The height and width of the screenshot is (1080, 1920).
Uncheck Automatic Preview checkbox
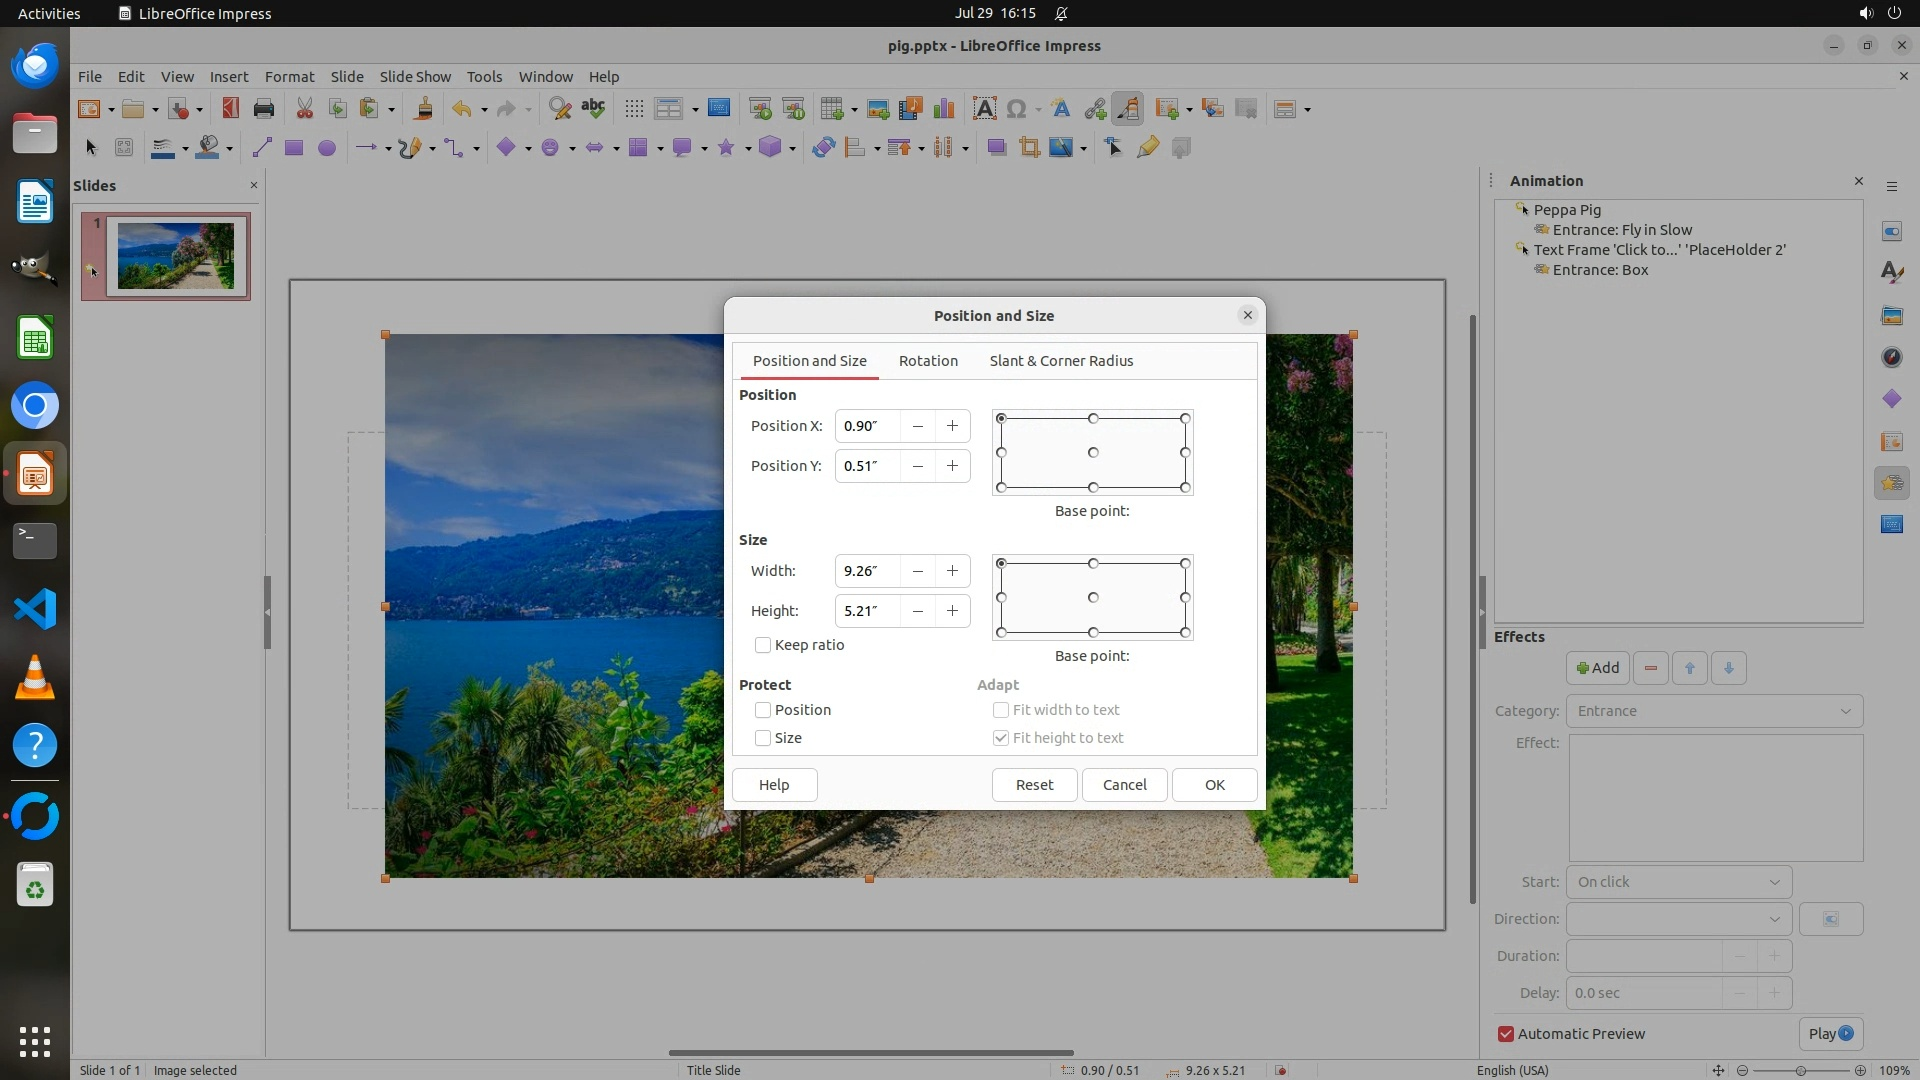(x=1506, y=1034)
